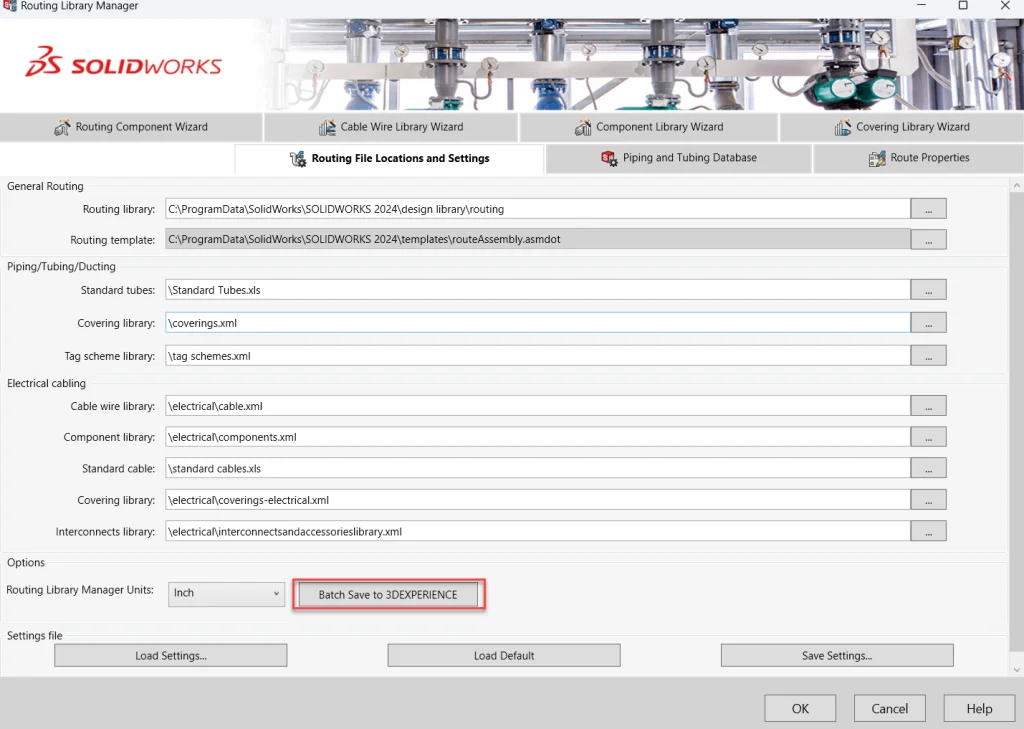Click the Component Library Wizard icon
Image resolution: width=1024 pixels, height=729 pixels.
tap(583, 127)
